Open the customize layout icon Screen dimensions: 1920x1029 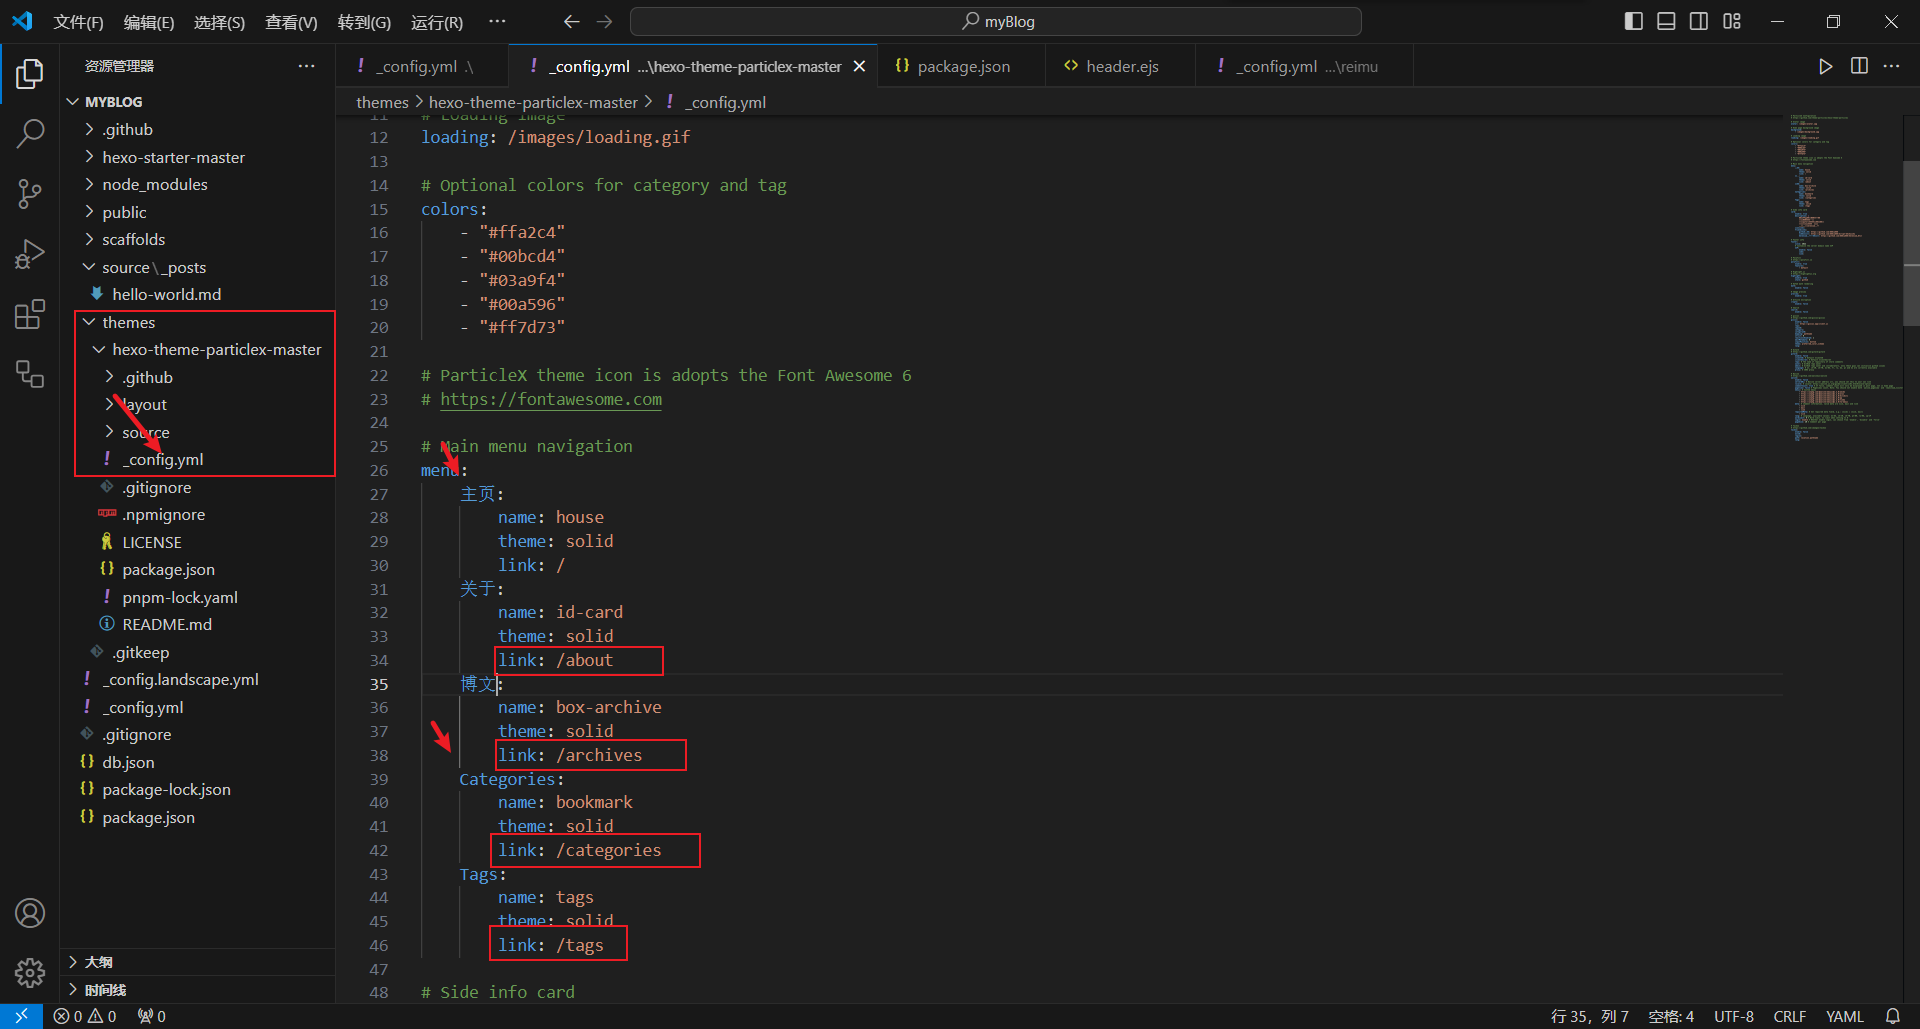pyautogui.click(x=1732, y=21)
